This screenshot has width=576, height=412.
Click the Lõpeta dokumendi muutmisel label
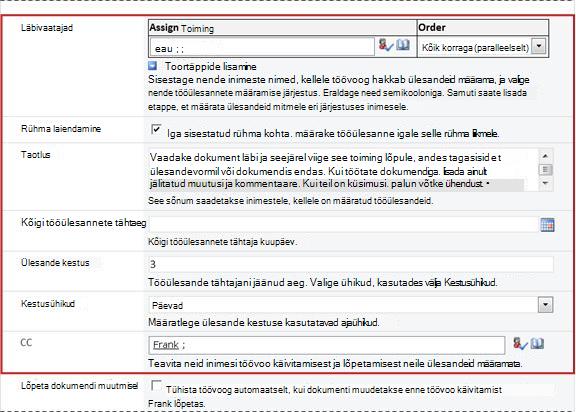tap(80, 386)
